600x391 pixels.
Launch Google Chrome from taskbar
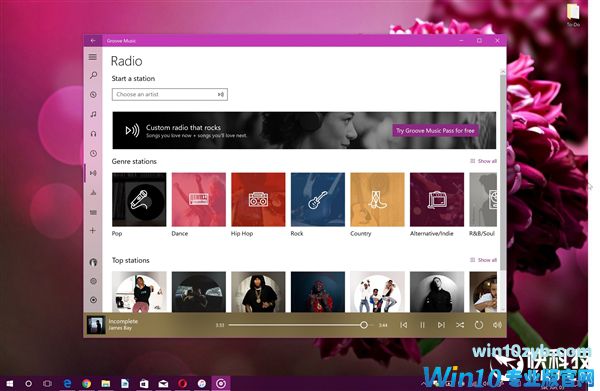click(x=86, y=383)
